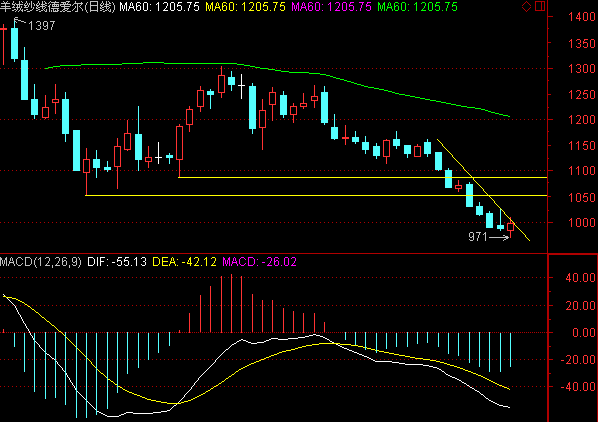
Task: Click the -40.00 MACD axis label
Action: (x=578, y=387)
